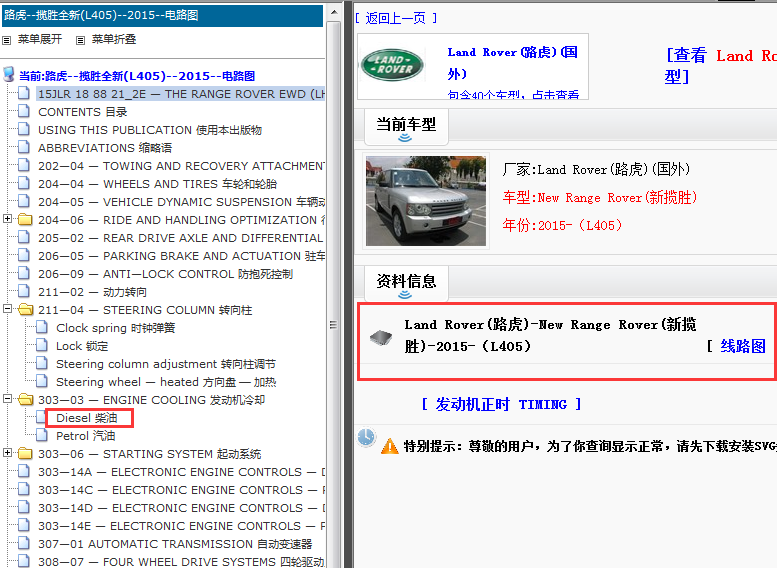The image size is (777, 568).
Task: Click page icon next to Petrol 汽油
Action: tap(42, 435)
